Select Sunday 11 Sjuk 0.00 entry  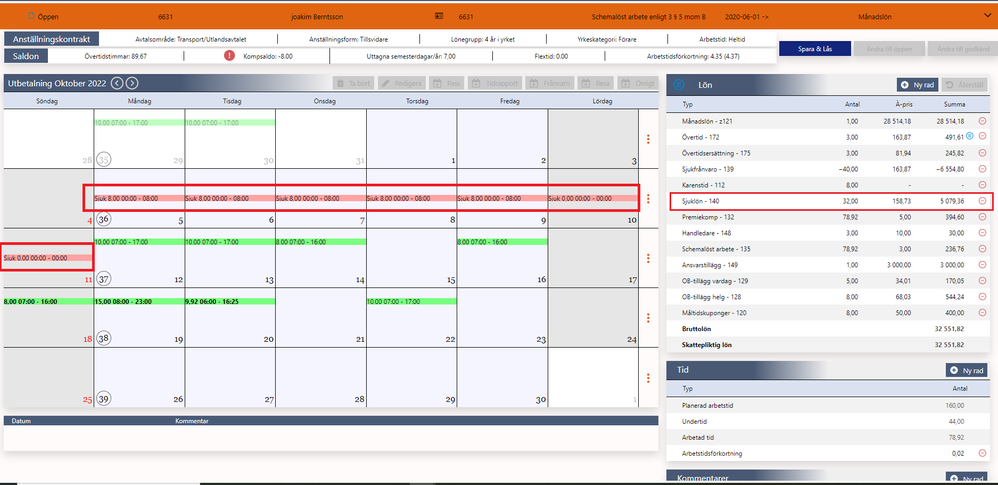point(48,258)
